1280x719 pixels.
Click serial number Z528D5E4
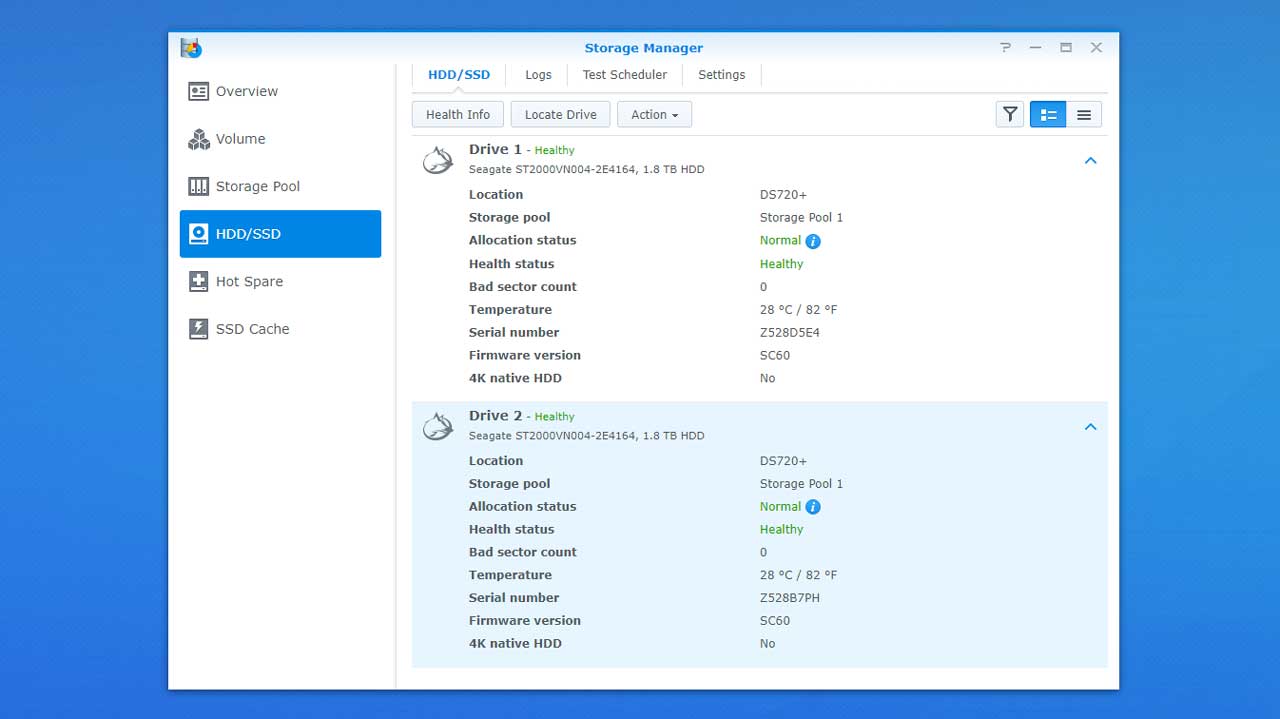790,333
